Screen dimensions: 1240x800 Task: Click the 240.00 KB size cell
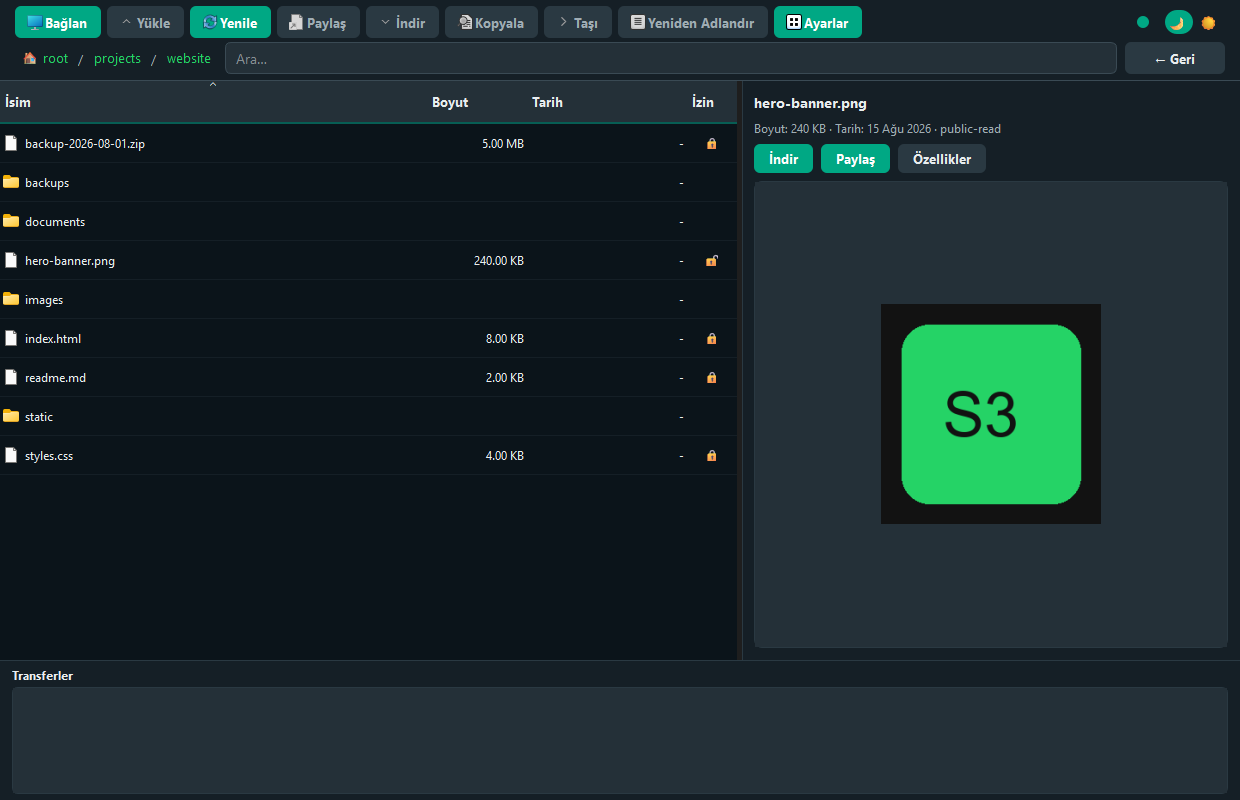pyautogui.click(x=499, y=261)
